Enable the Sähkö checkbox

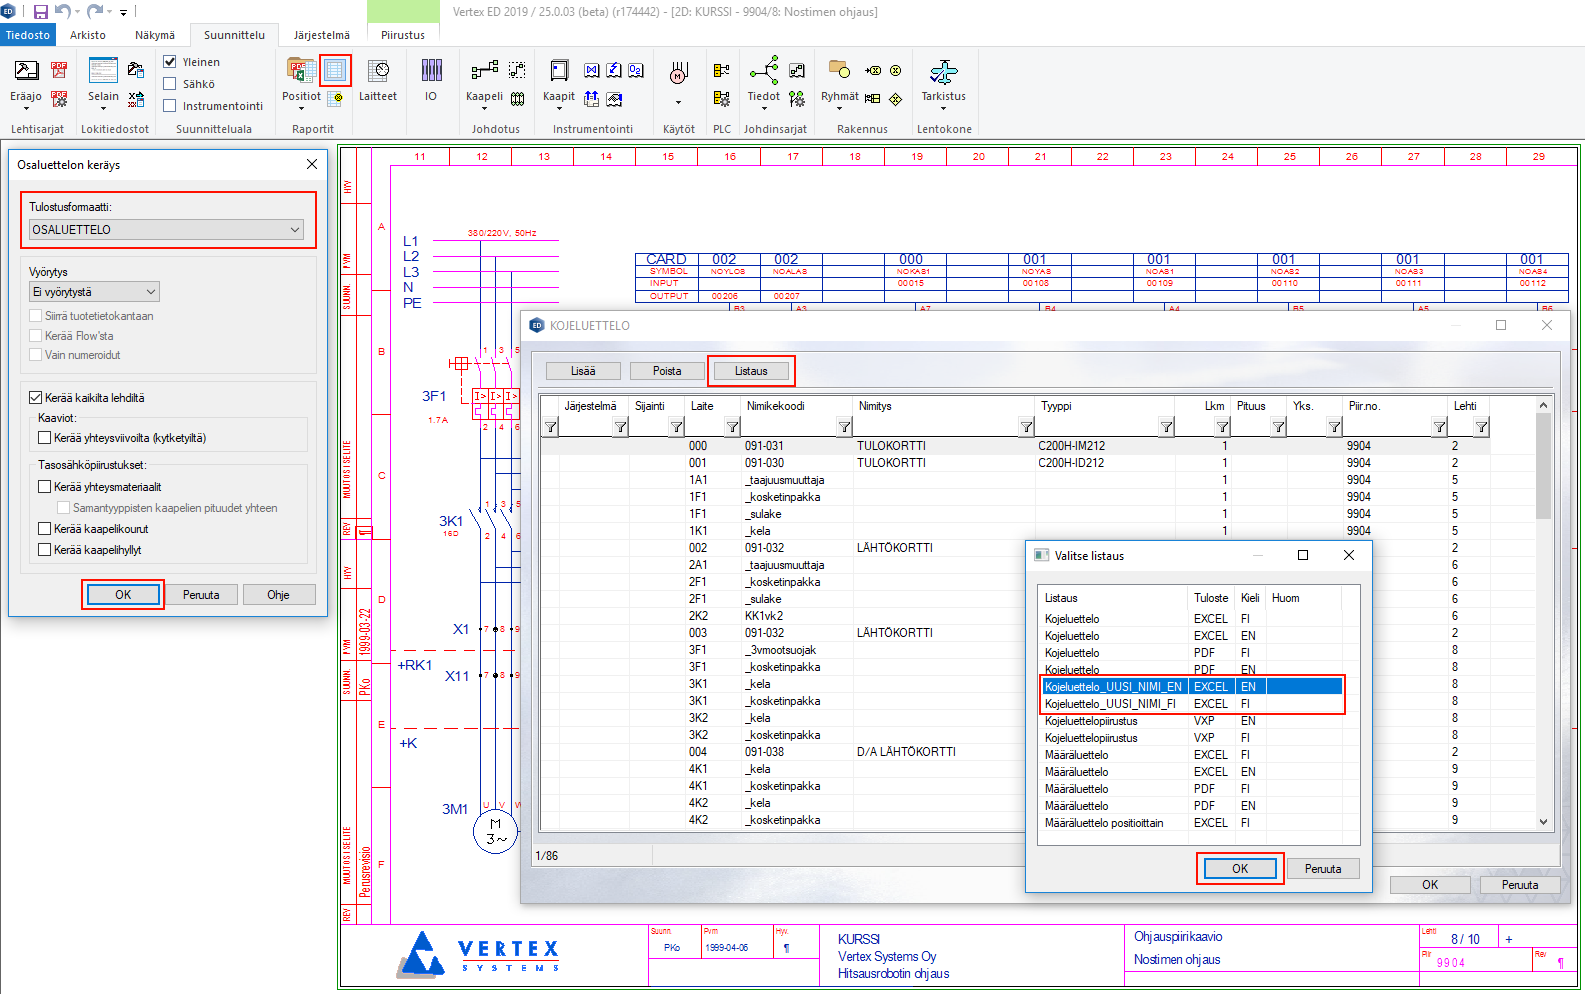[170, 84]
